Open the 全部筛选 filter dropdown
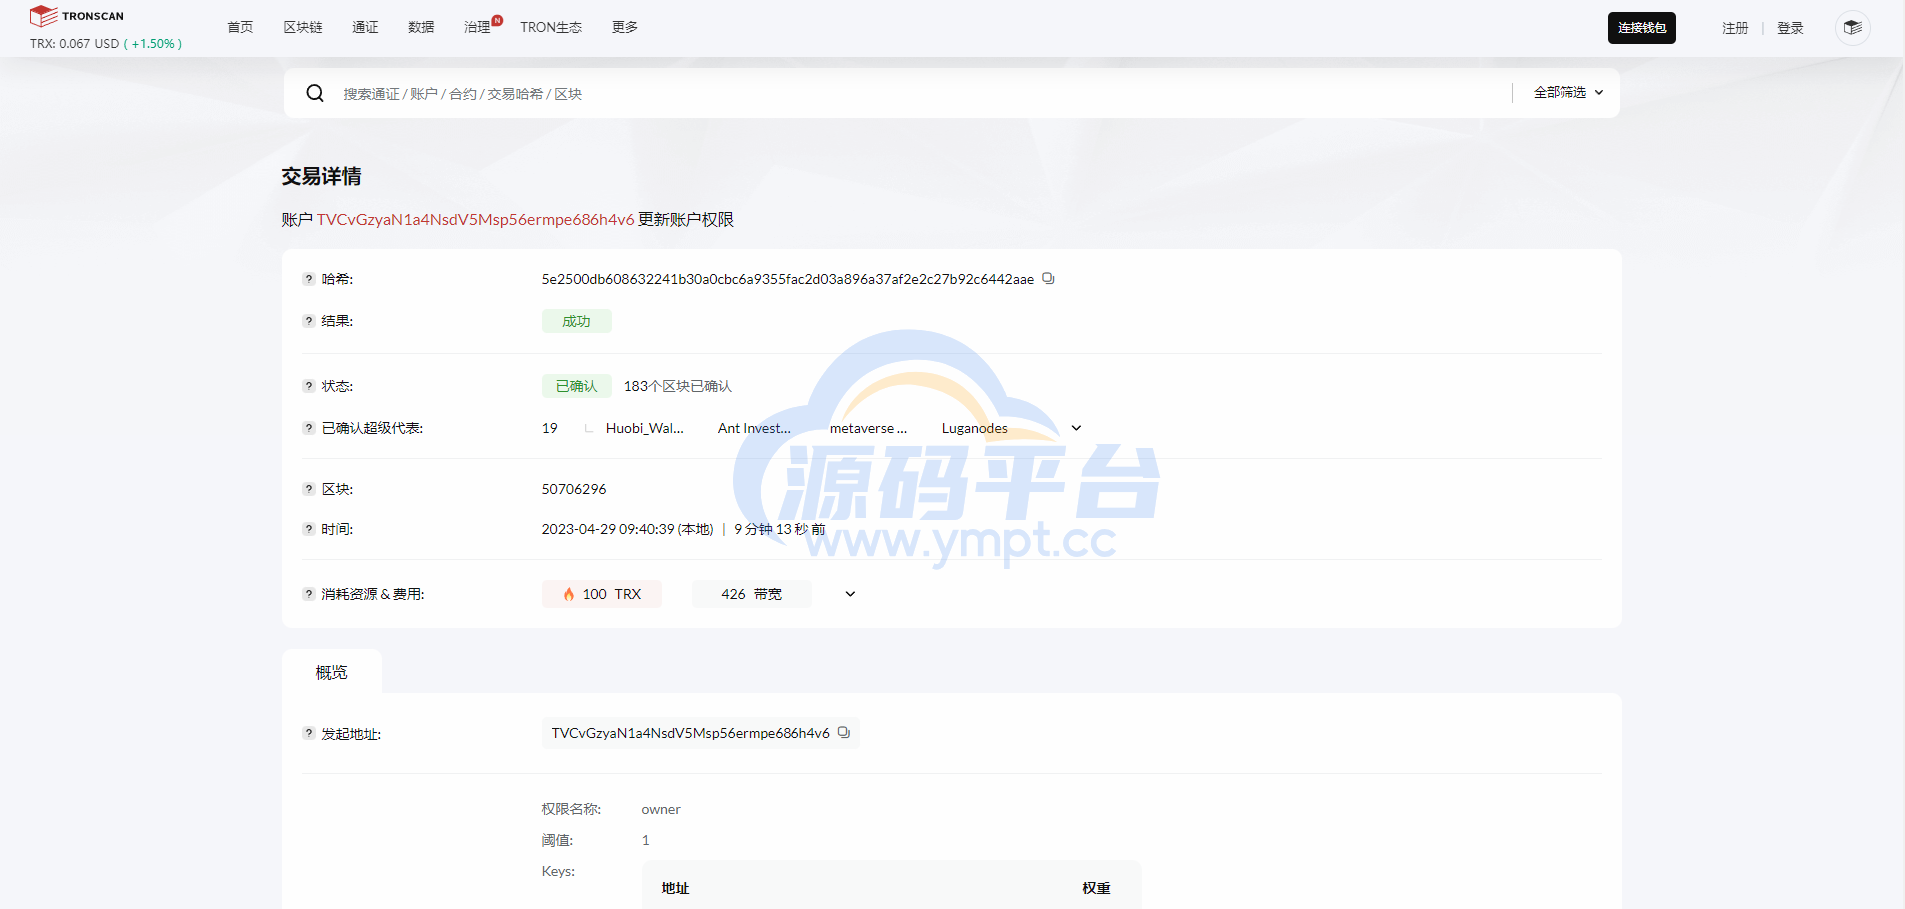Image resolution: width=1905 pixels, height=909 pixels. (x=1568, y=92)
